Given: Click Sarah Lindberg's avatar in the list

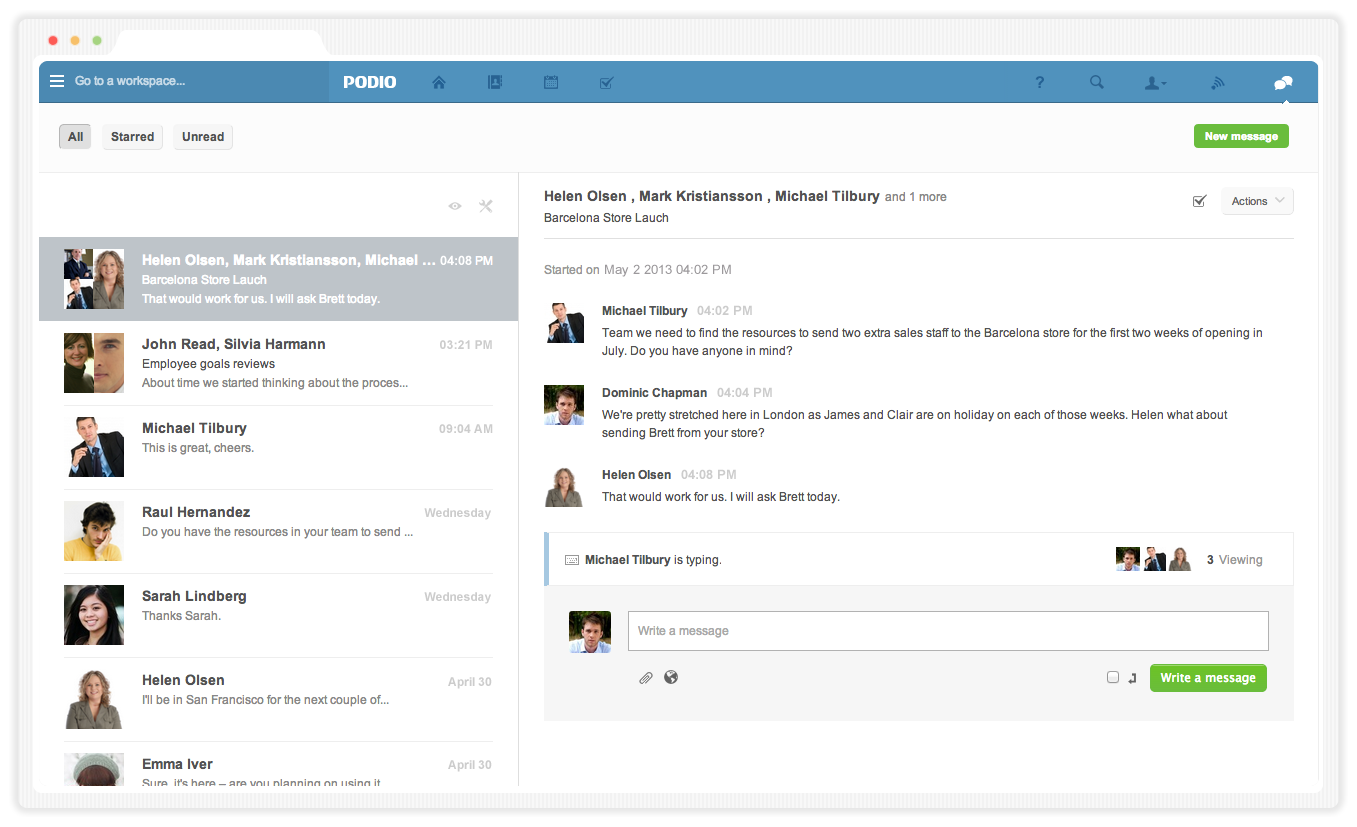Looking at the screenshot, I should [94, 615].
